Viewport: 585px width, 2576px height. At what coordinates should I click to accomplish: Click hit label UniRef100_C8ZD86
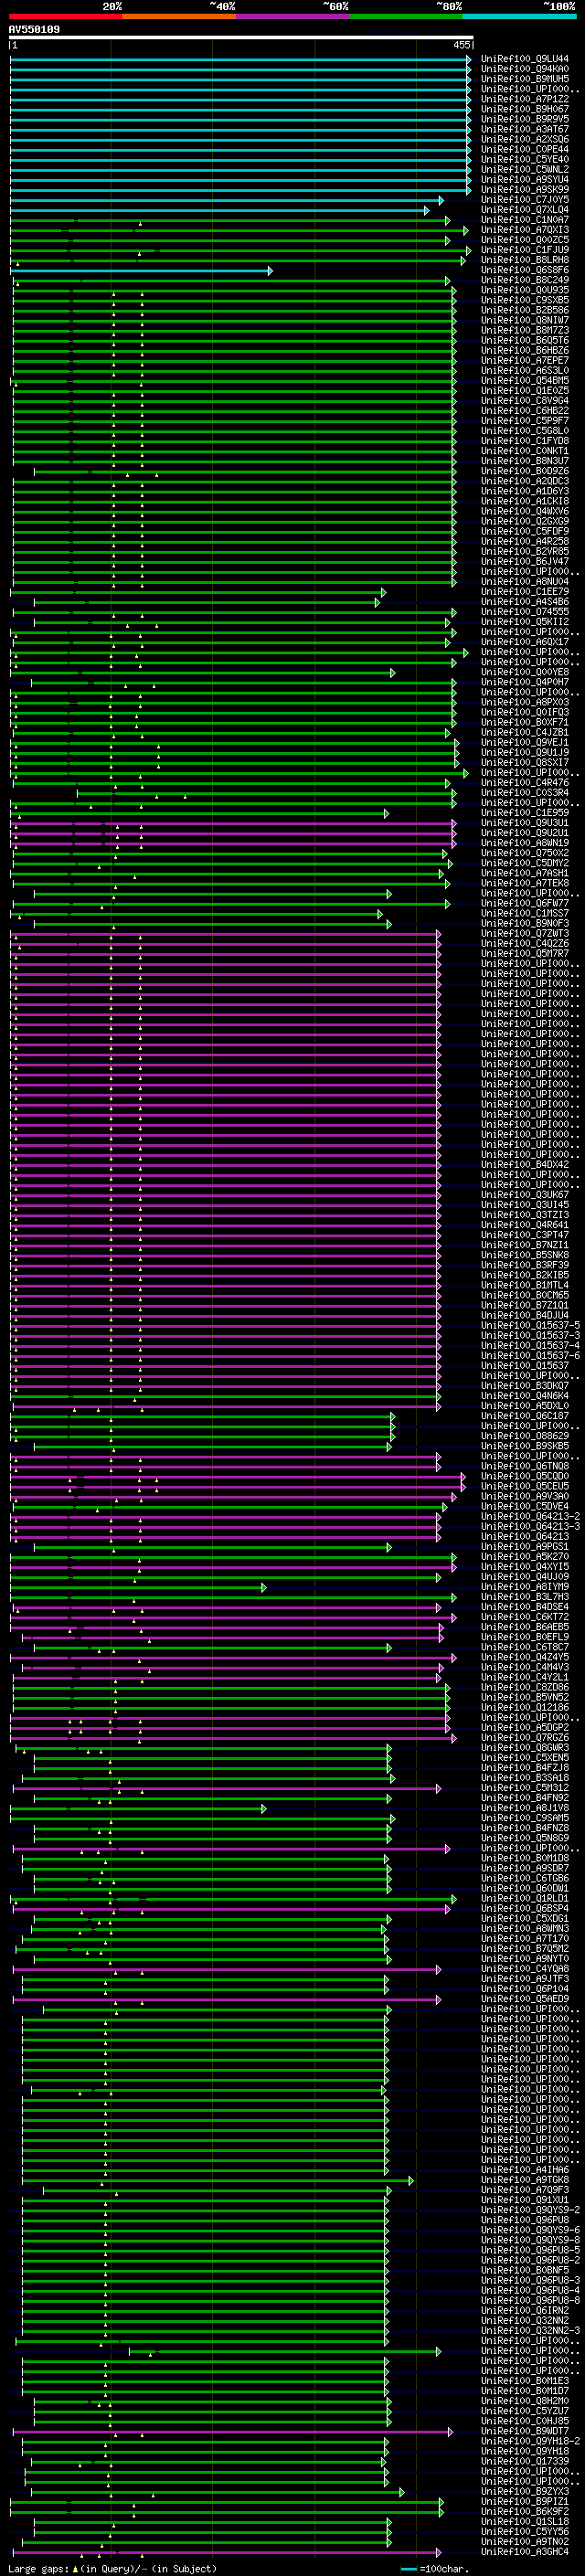(x=525, y=1687)
